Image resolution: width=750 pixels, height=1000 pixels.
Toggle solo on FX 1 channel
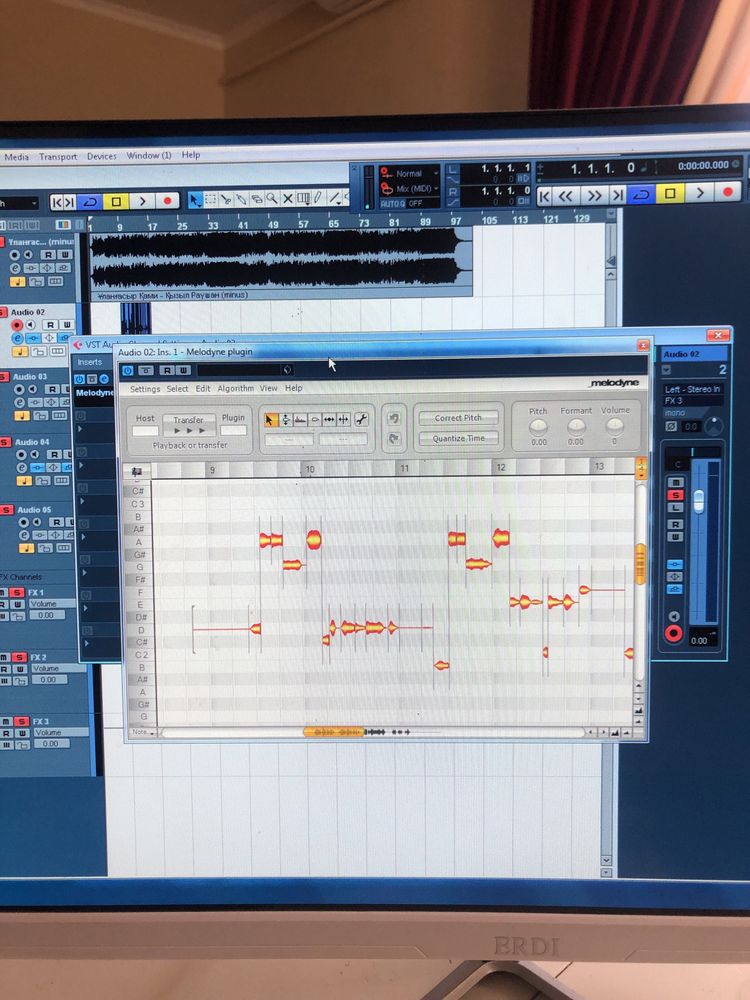17,592
